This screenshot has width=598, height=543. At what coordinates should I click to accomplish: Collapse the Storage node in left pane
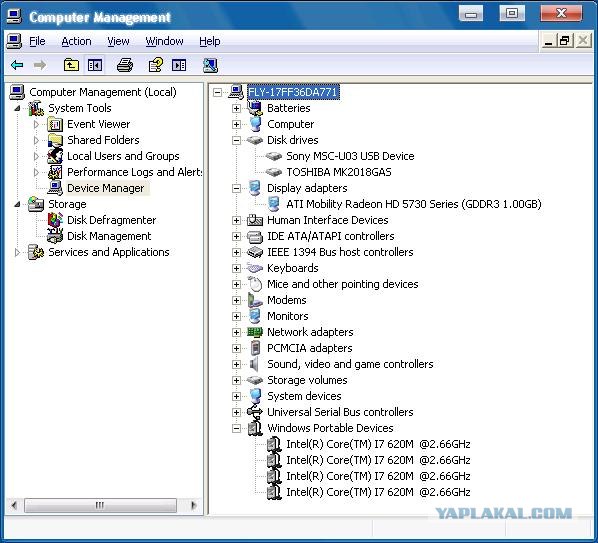(x=17, y=205)
